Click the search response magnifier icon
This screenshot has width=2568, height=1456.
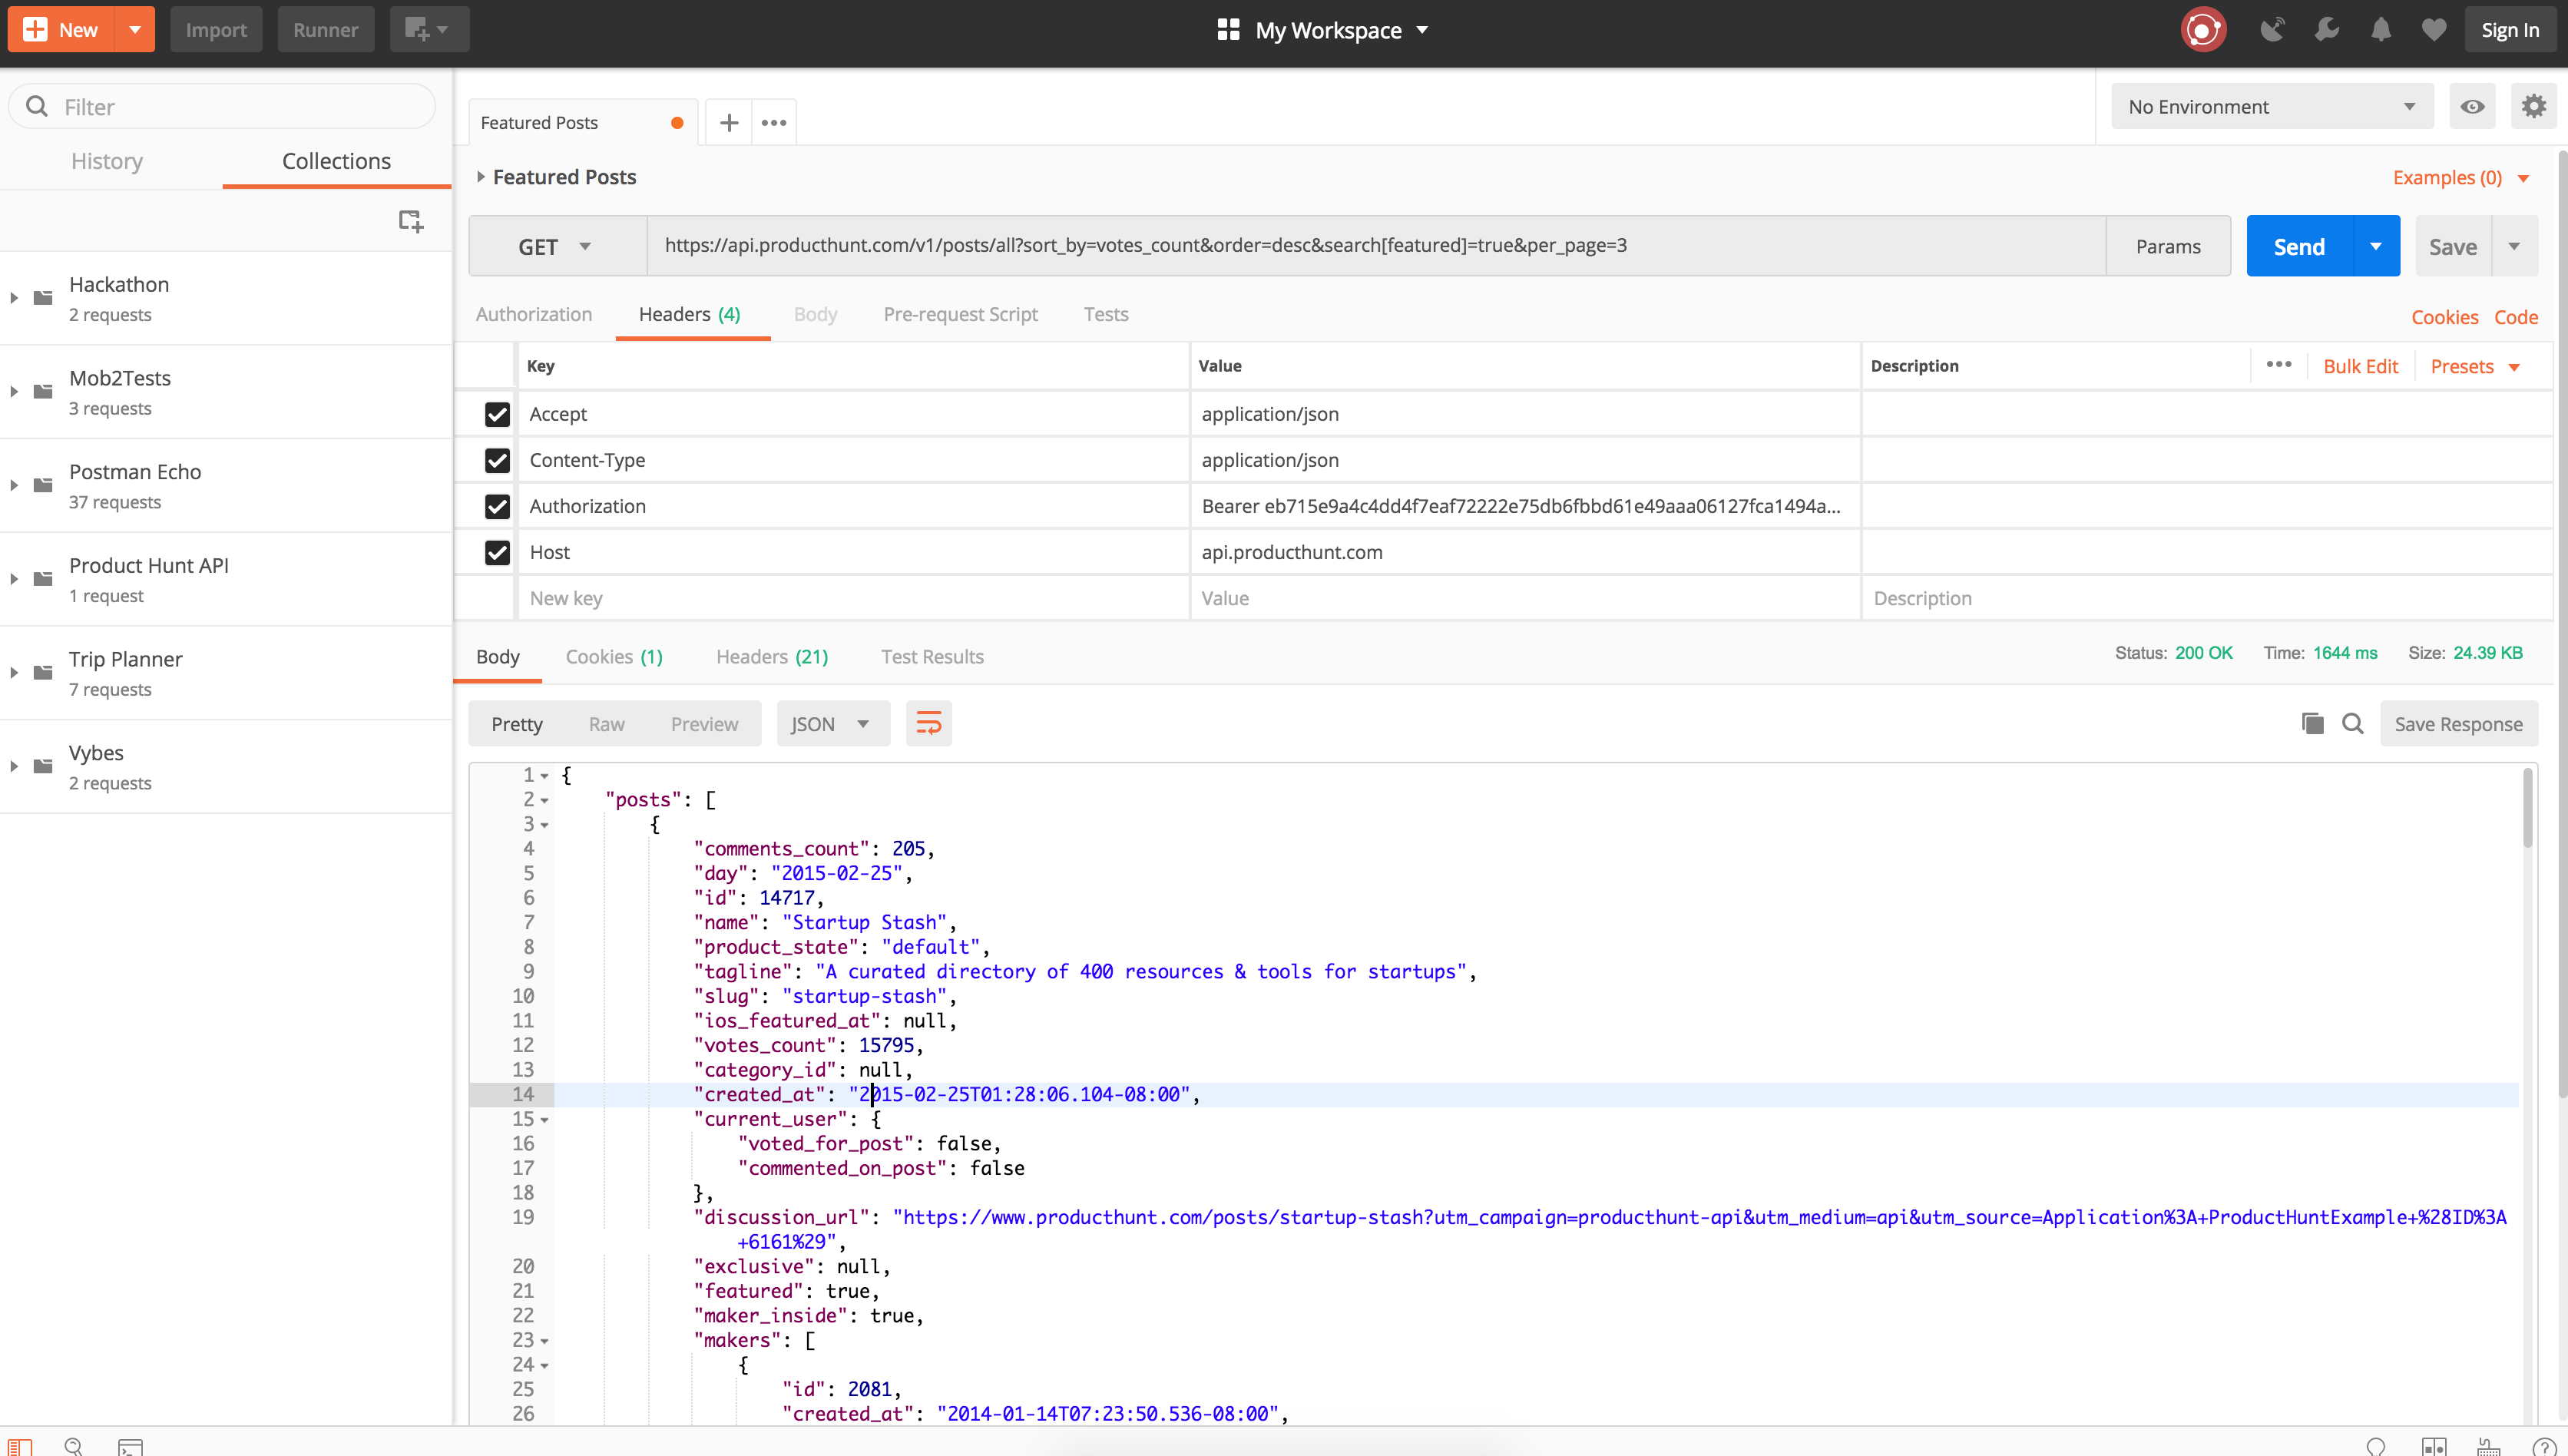(x=2353, y=723)
